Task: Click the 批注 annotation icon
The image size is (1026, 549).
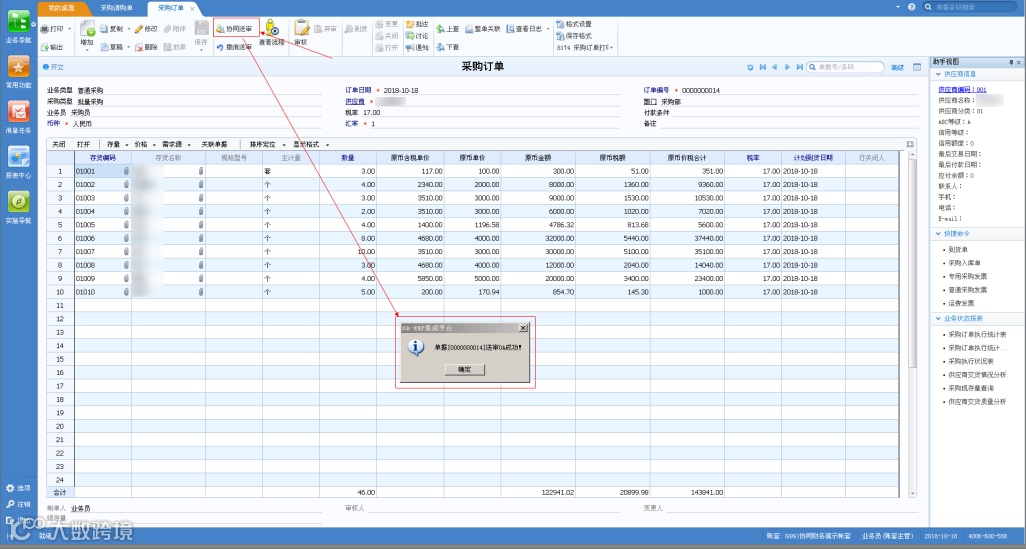Action: 410,24
